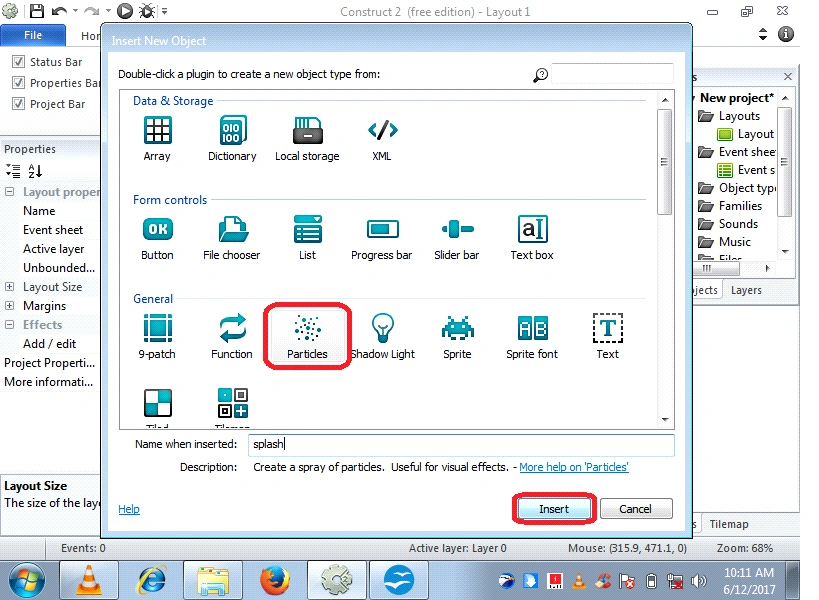Image resolution: width=819 pixels, height=600 pixels.
Task: Expand the Margins property
Action: (9, 305)
